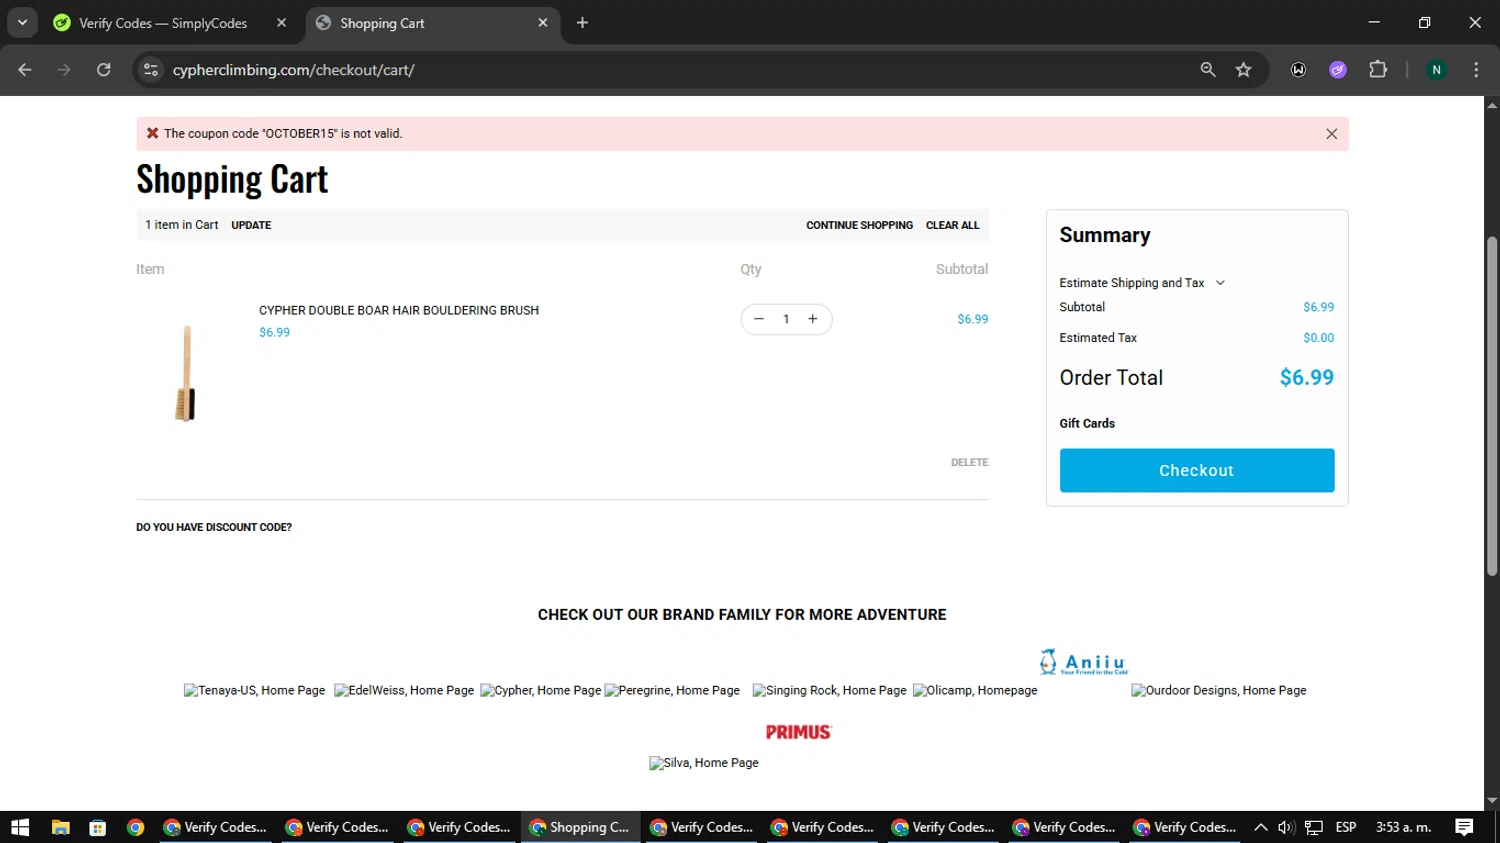
Task: Open network settings tray icon
Action: [x=1314, y=827]
